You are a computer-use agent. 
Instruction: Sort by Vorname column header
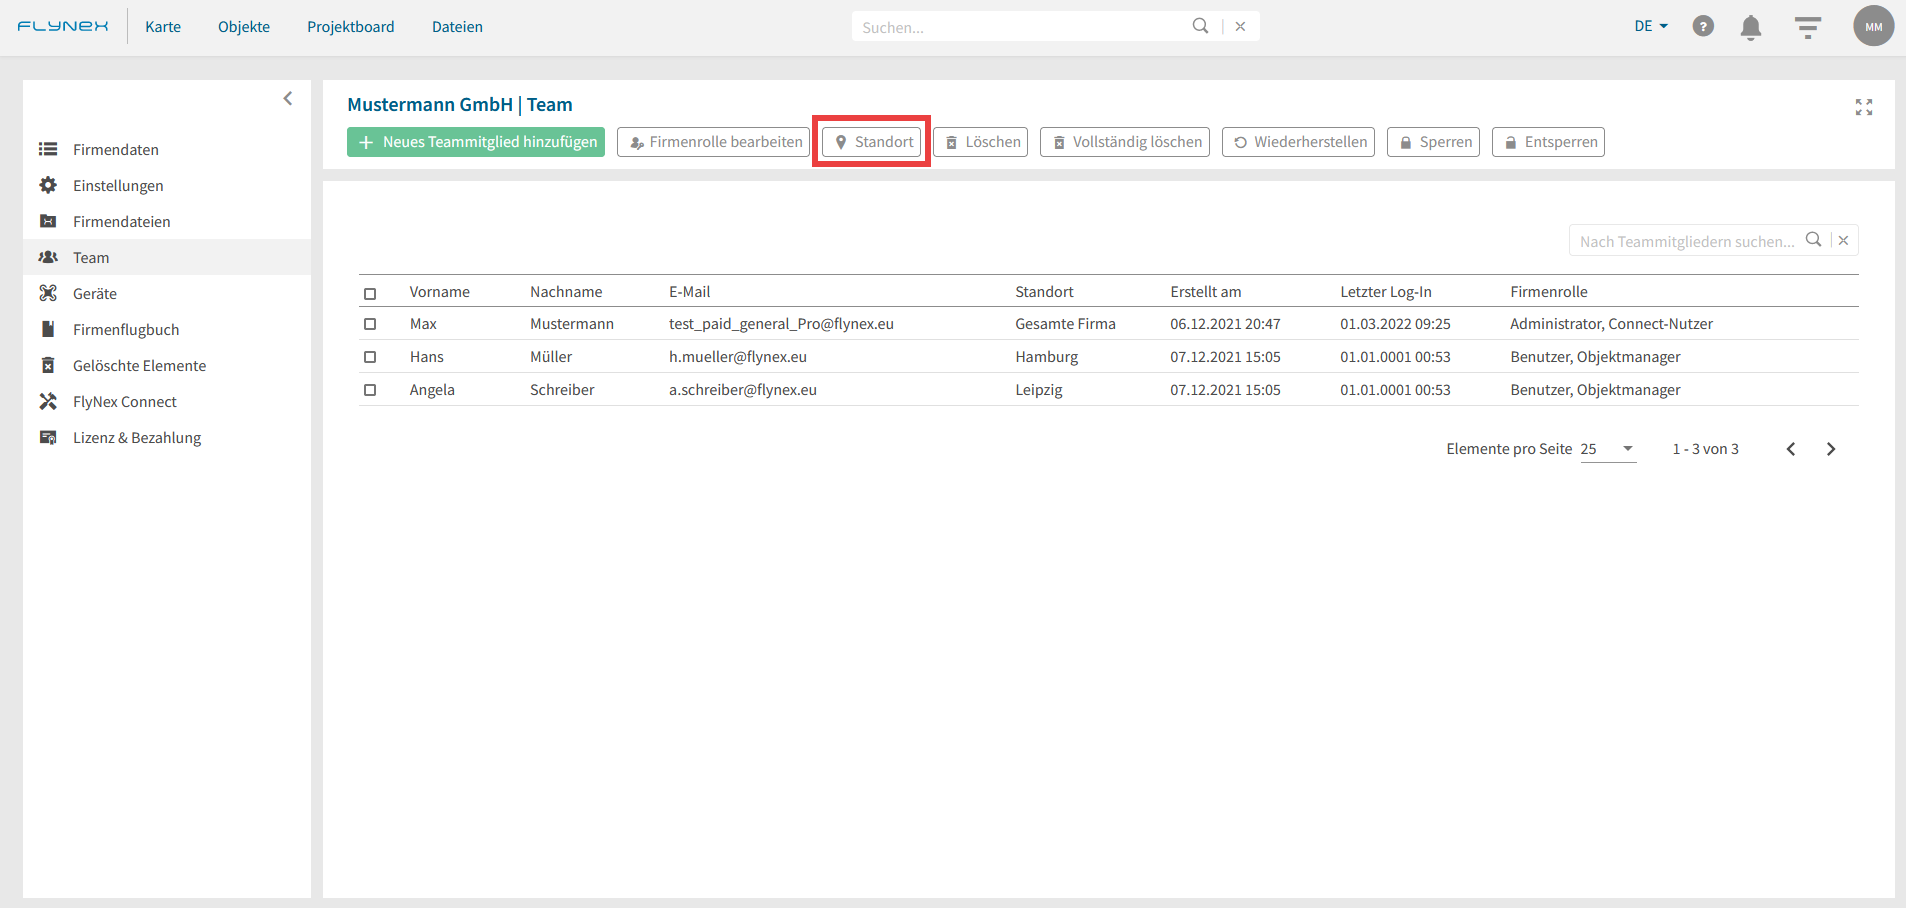click(439, 292)
